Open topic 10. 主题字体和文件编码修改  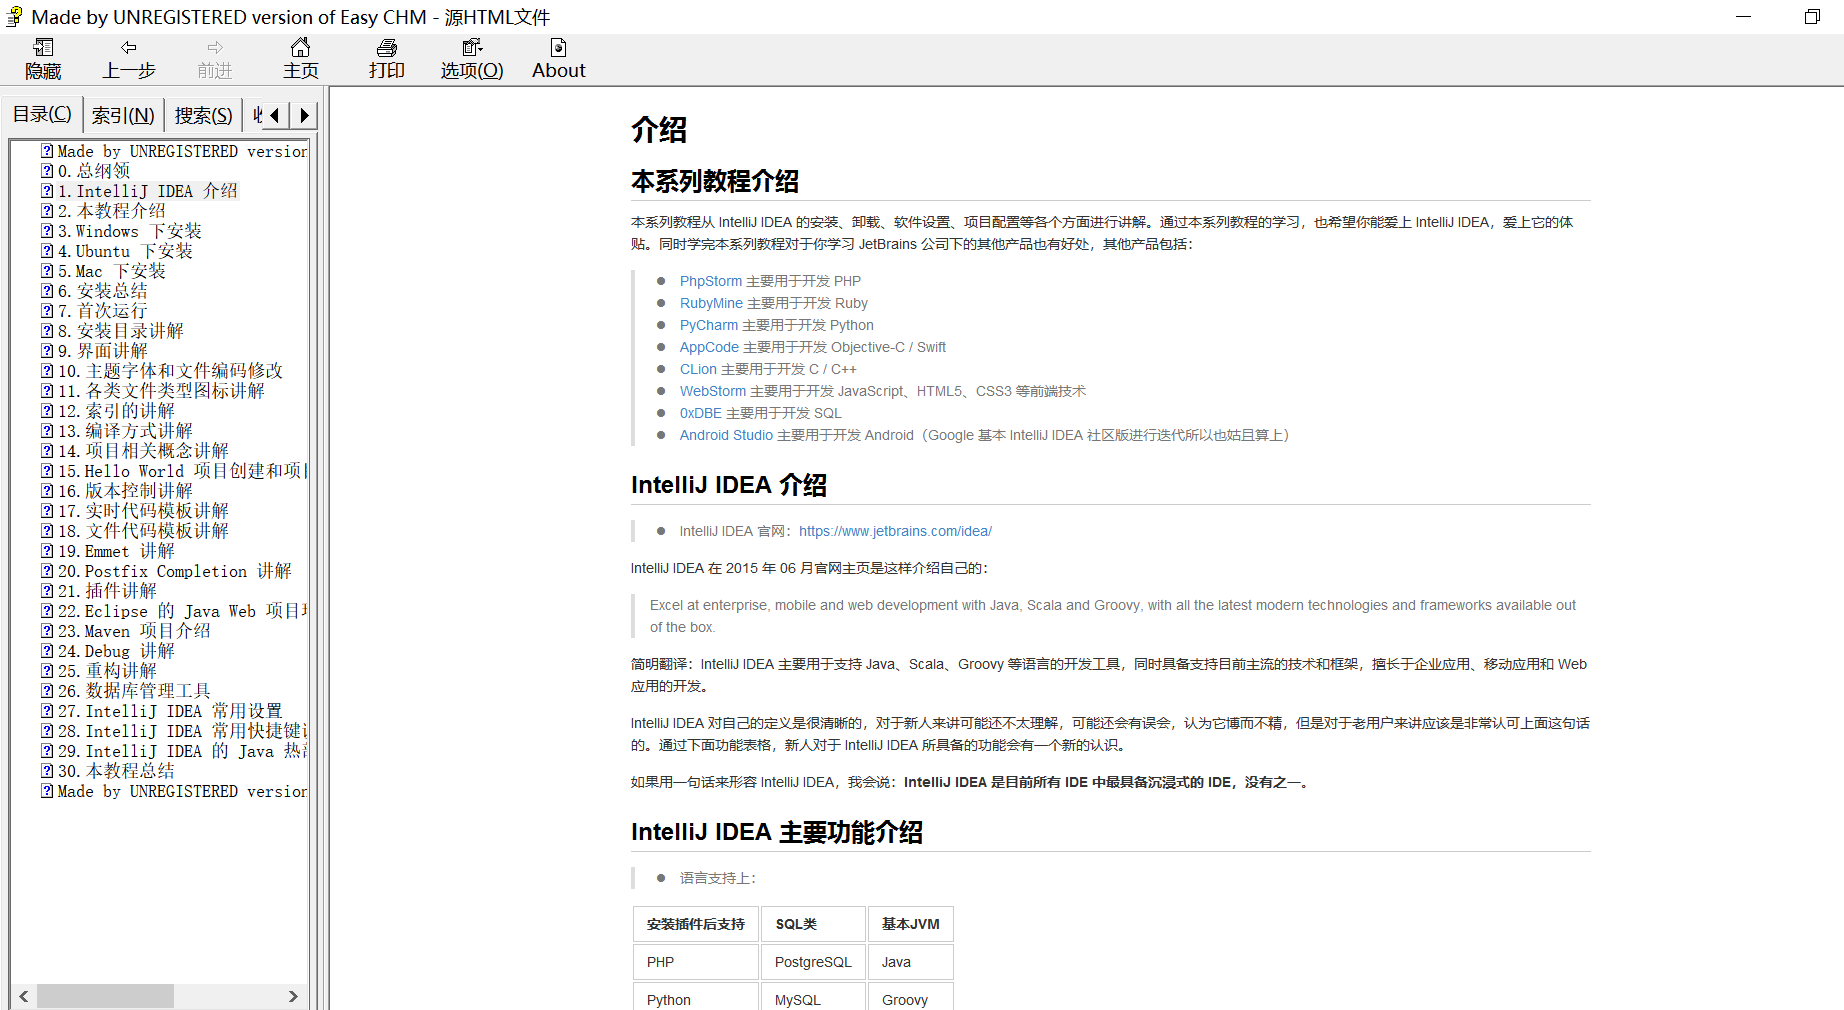point(170,371)
